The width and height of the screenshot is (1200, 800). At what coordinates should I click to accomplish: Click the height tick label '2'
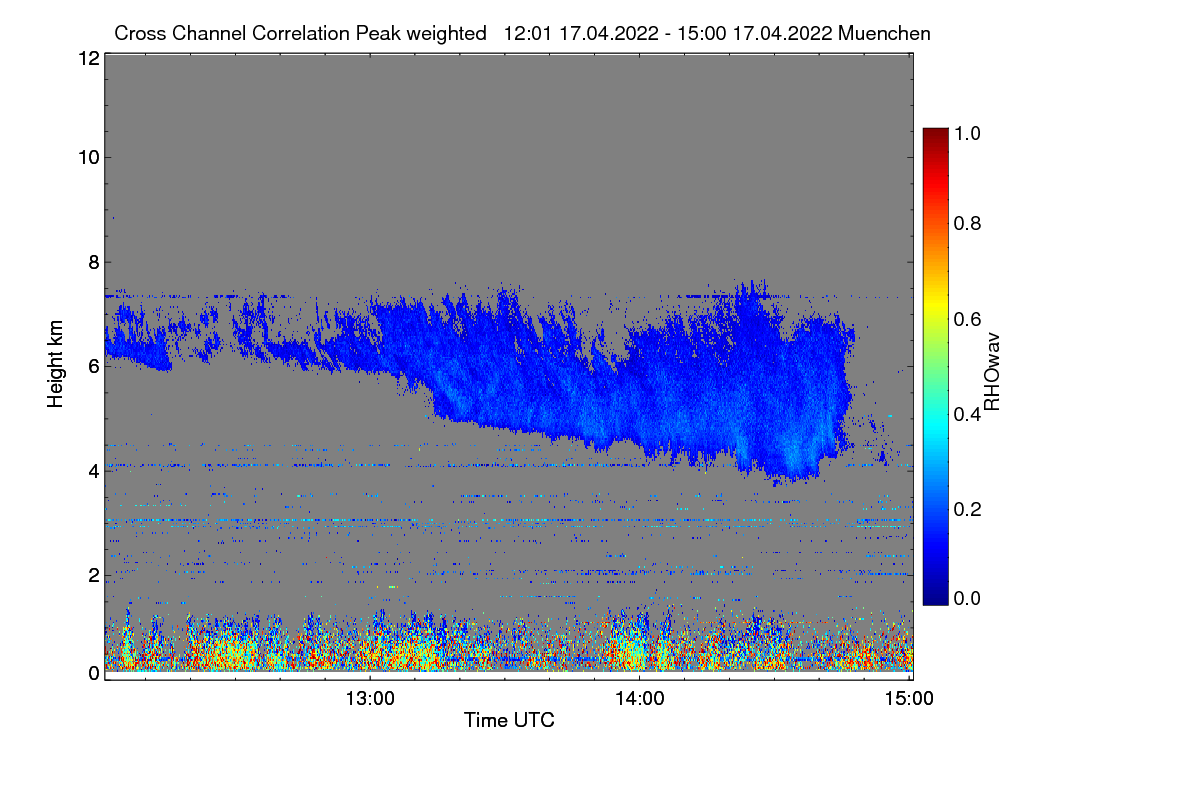click(93, 575)
